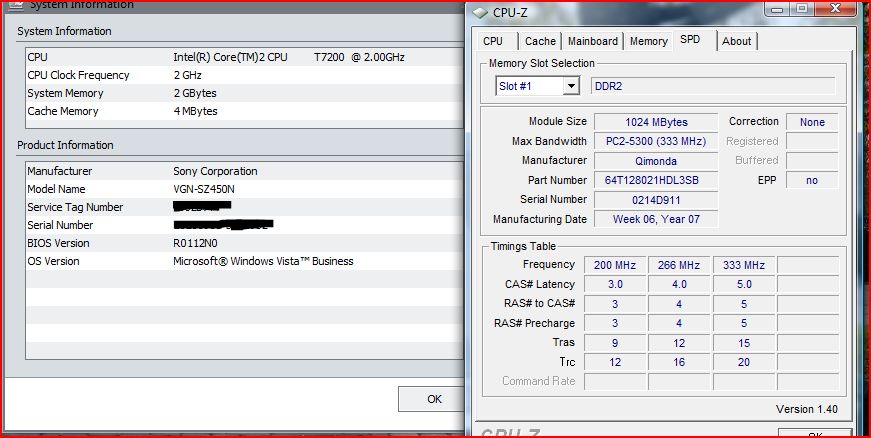Click the Product Information section heading
Screen dimensions: 871x438
[x=65, y=145]
